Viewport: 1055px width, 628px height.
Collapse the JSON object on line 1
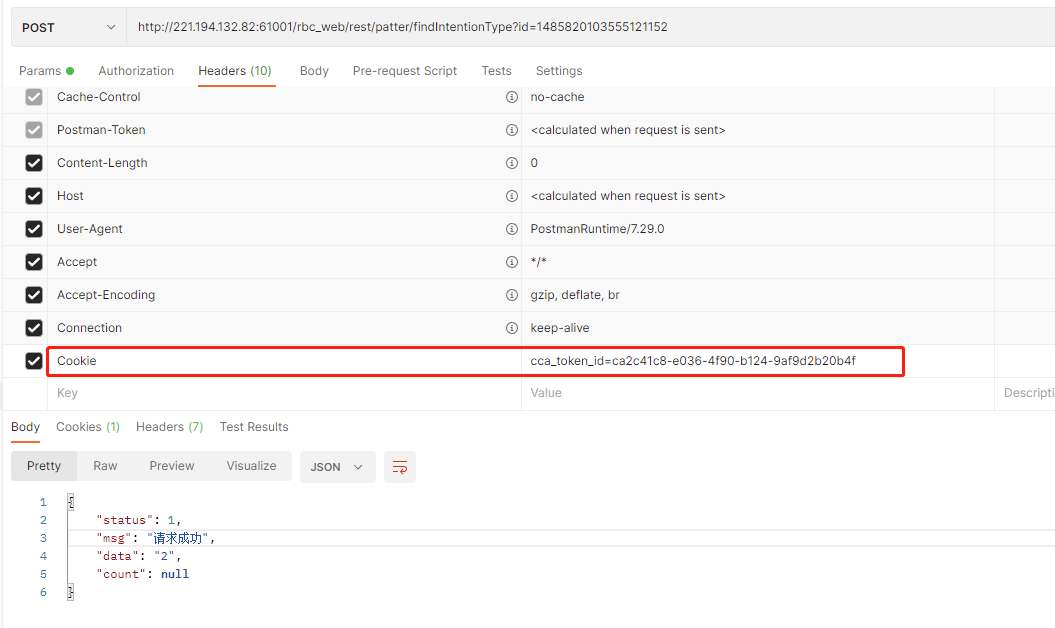click(x=70, y=500)
